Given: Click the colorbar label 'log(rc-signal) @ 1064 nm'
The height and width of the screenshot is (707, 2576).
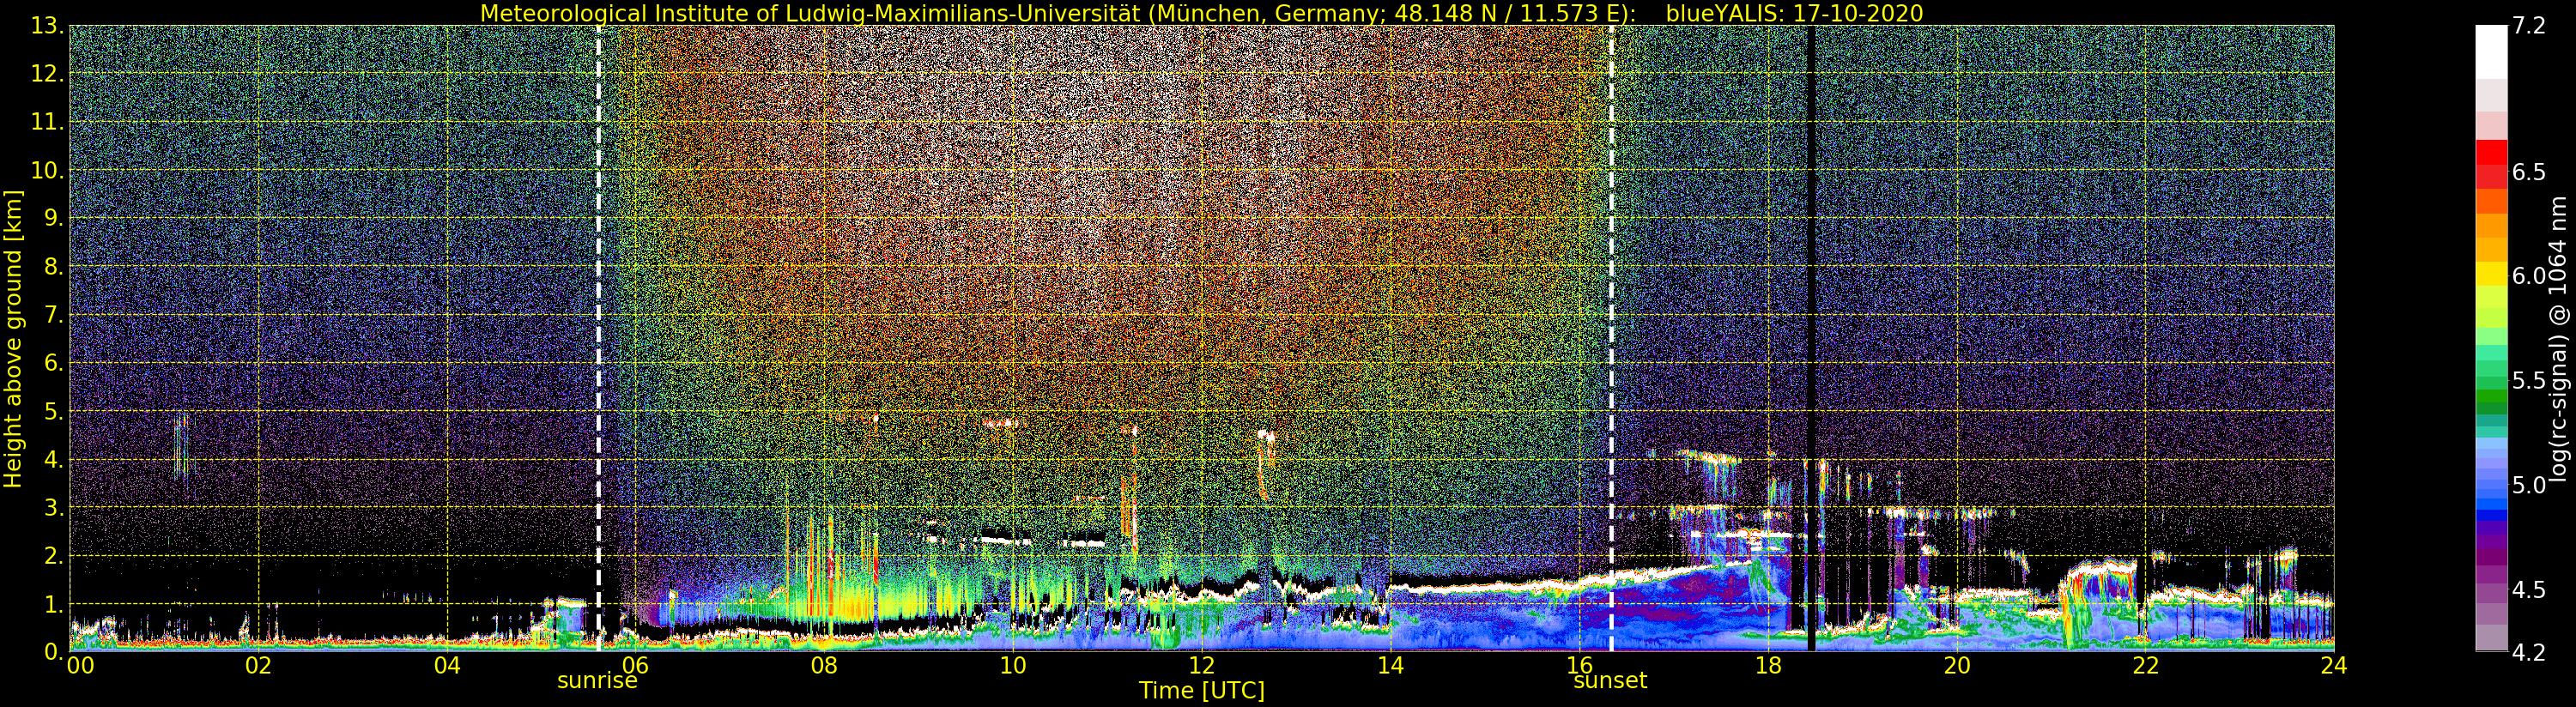Looking at the screenshot, I should [2559, 339].
